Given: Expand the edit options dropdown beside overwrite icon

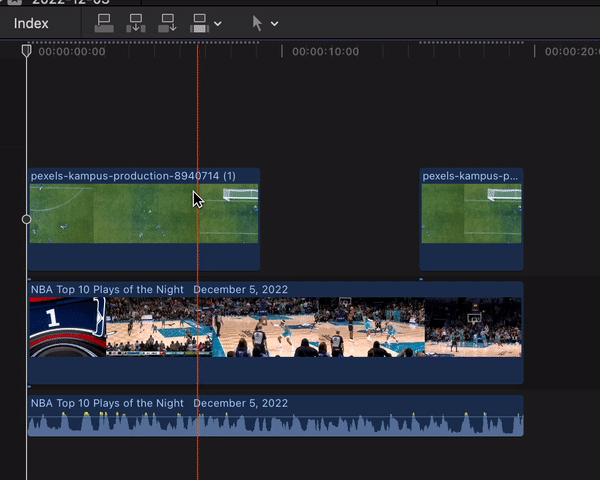Looking at the screenshot, I should click(218, 24).
